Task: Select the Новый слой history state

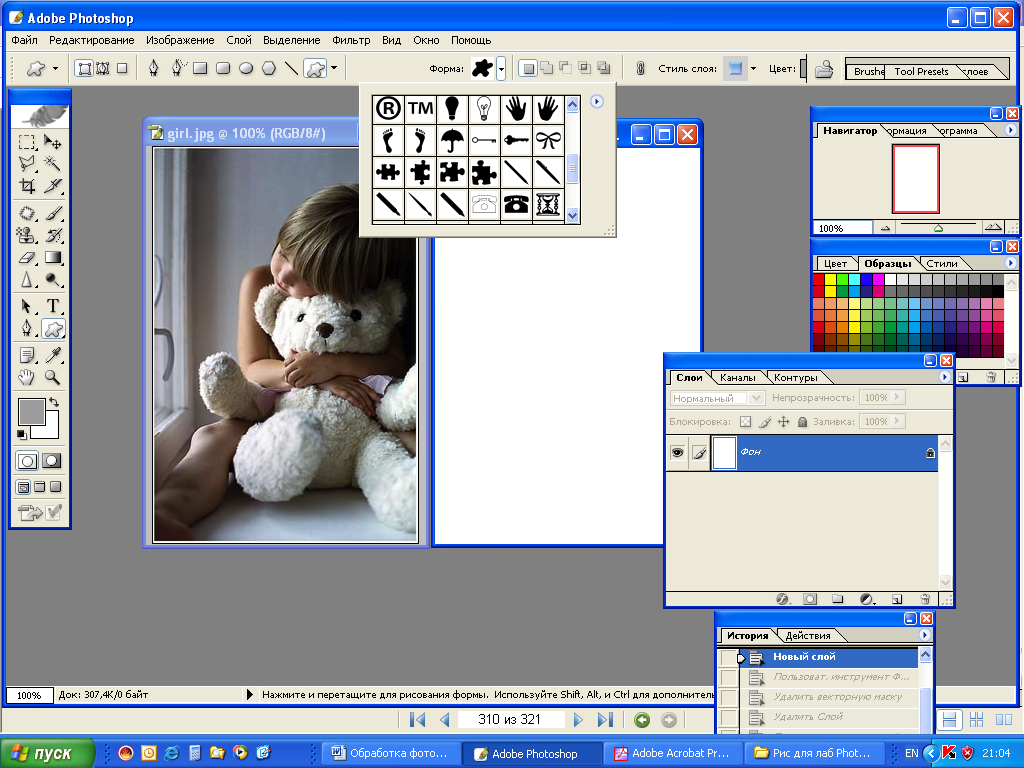Action: pyautogui.click(x=829, y=657)
